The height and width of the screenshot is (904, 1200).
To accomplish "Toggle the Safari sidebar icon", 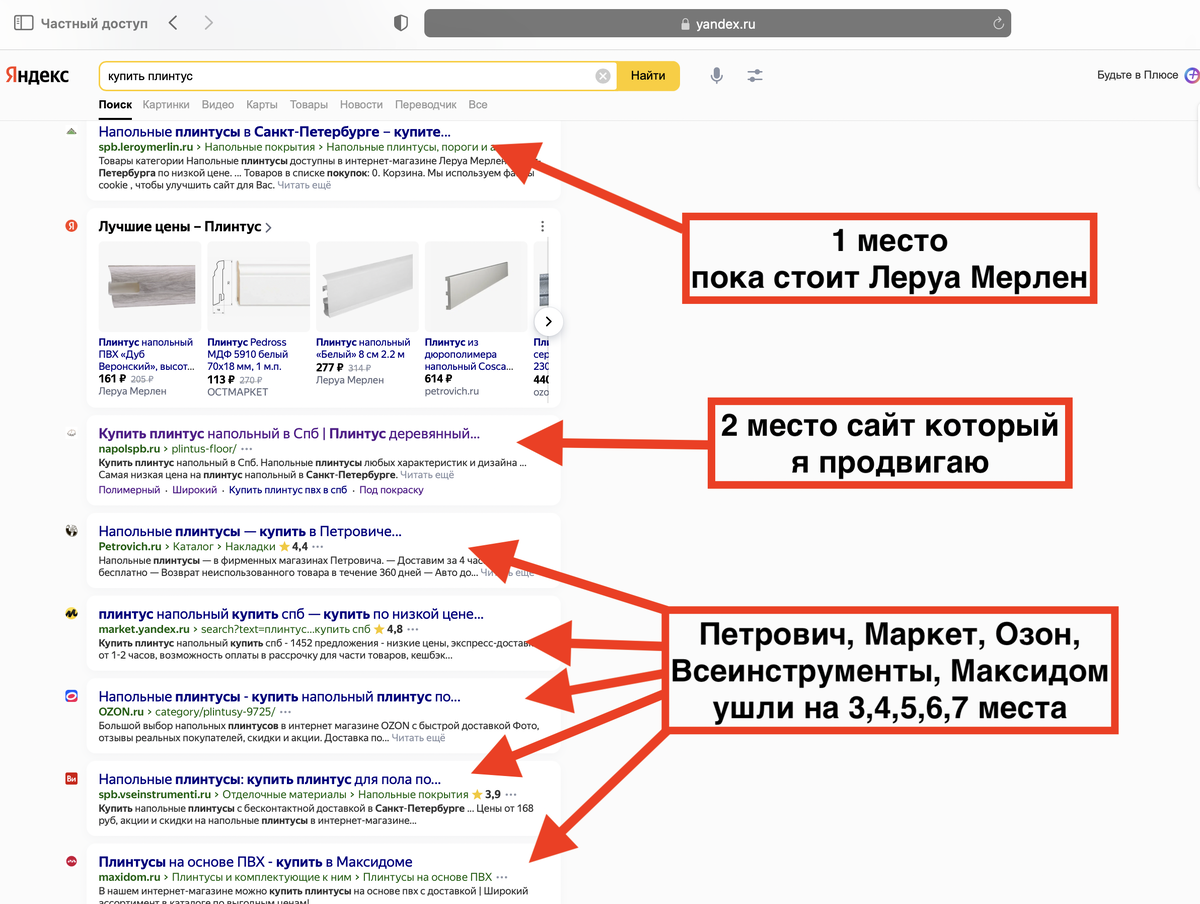I will [x=22, y=21].
